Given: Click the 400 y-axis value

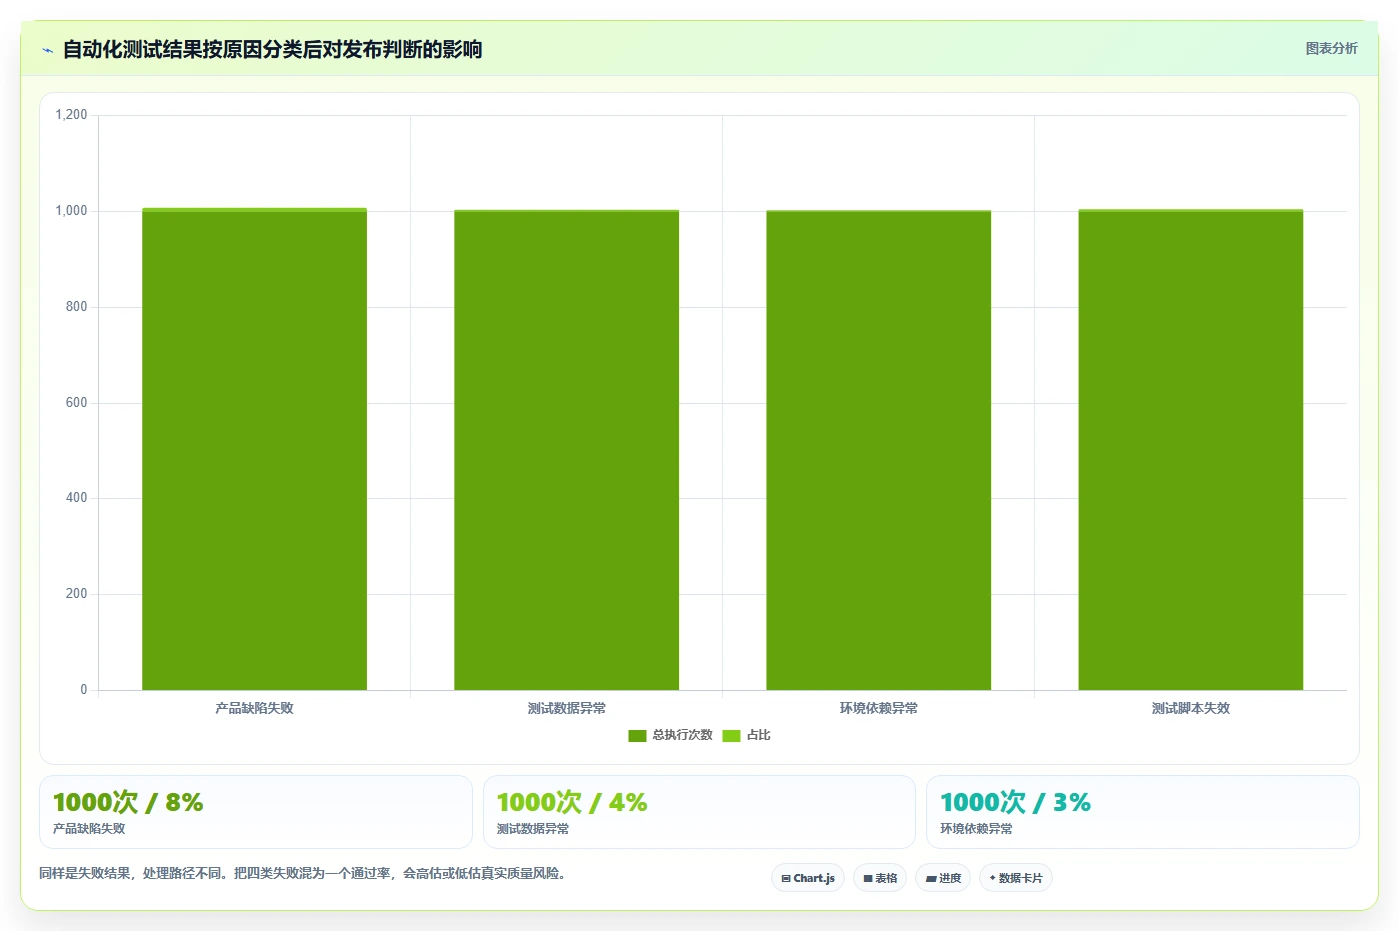Looking at the screenshot, I should (x=76, y=498).
